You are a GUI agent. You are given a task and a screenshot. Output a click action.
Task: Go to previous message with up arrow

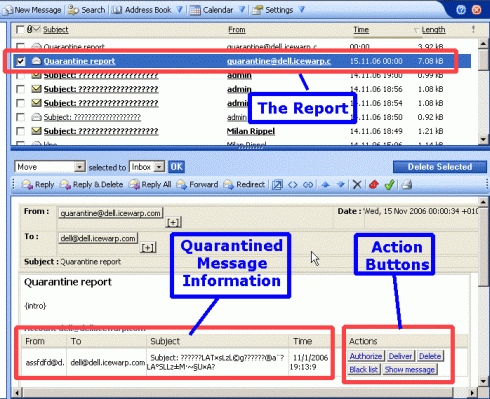pyautogui.click(x=326, y=184)
